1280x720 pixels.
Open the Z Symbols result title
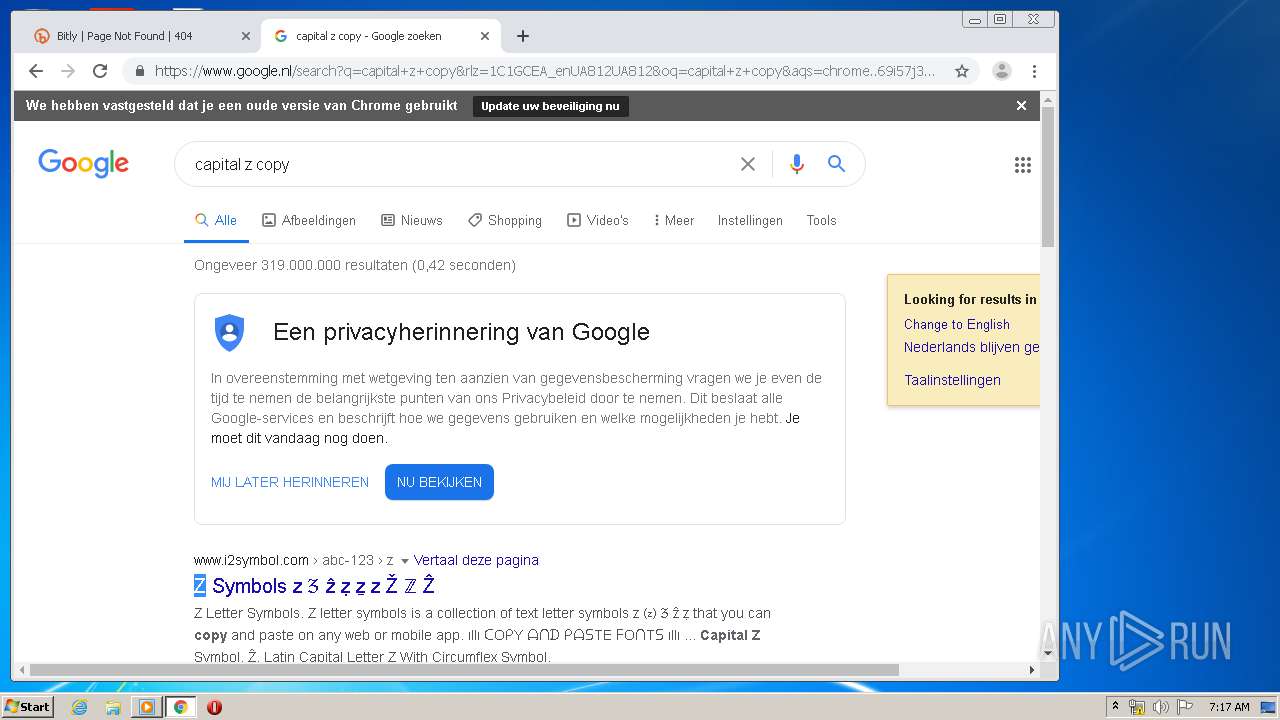[x=314, y=586]
